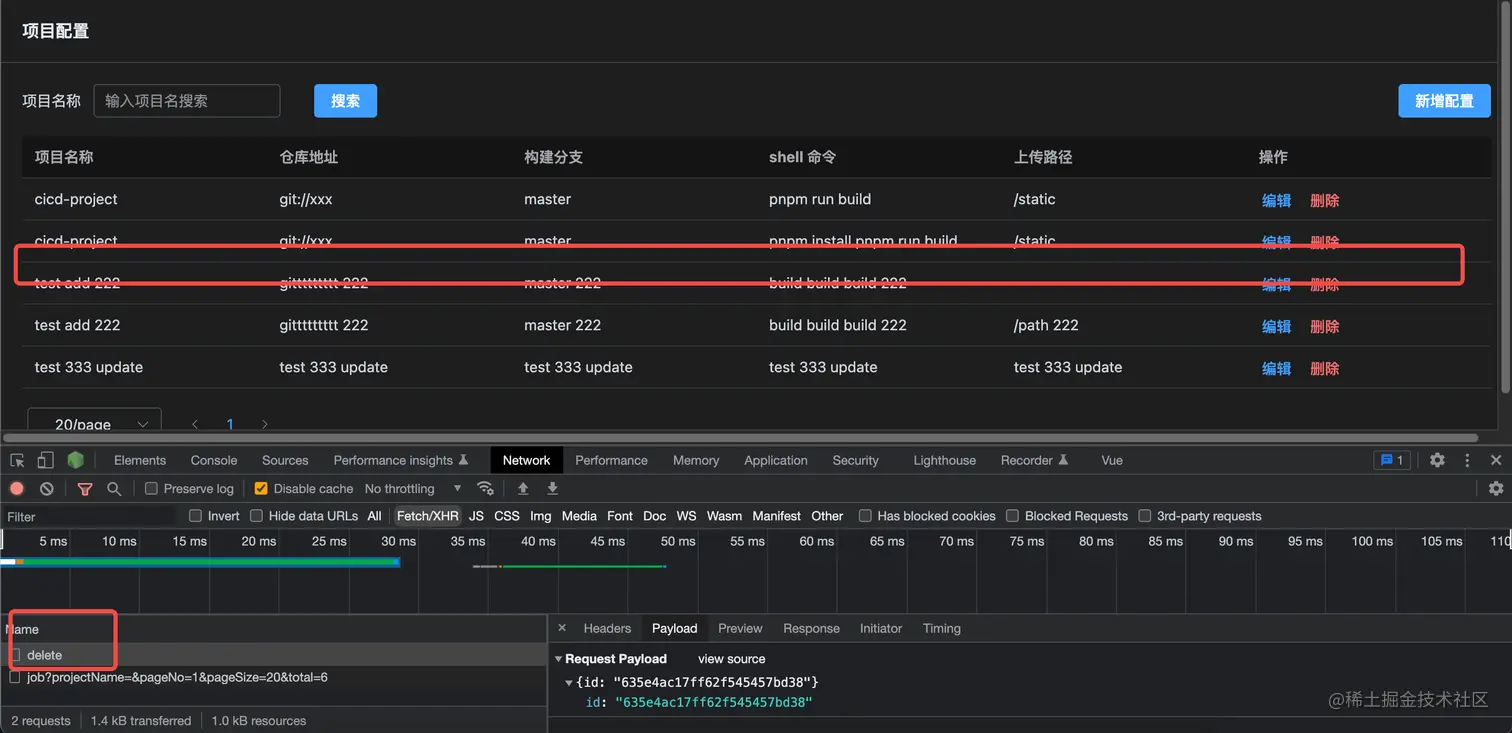This screenshot has width=1512, height=733.
Task: Clear the network log
Action: coord(46,488)
